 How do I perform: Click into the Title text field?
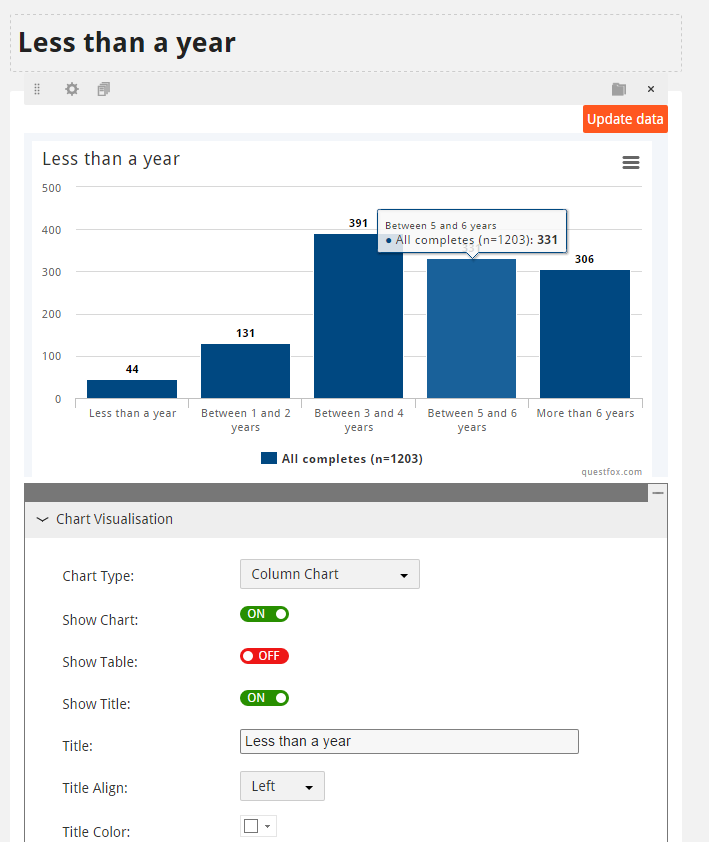(x=409, y=741)
